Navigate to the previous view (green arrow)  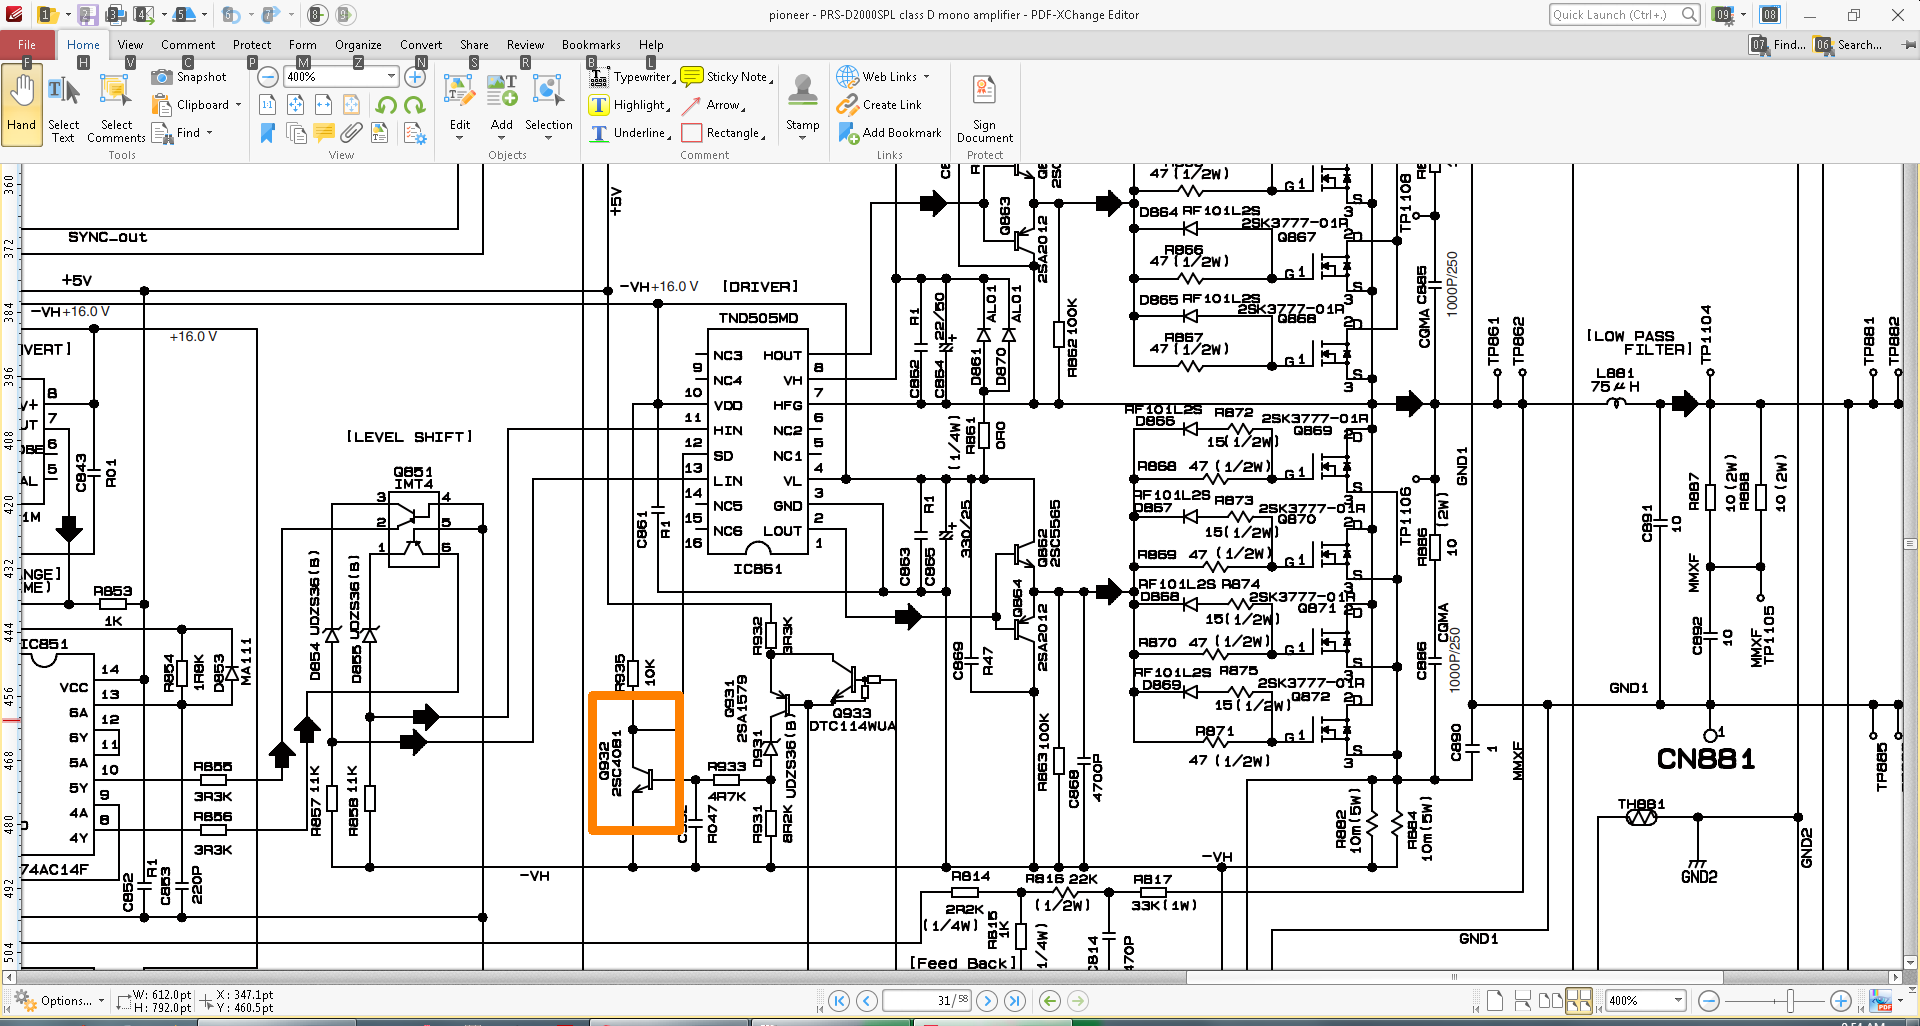[1049, 1001]
